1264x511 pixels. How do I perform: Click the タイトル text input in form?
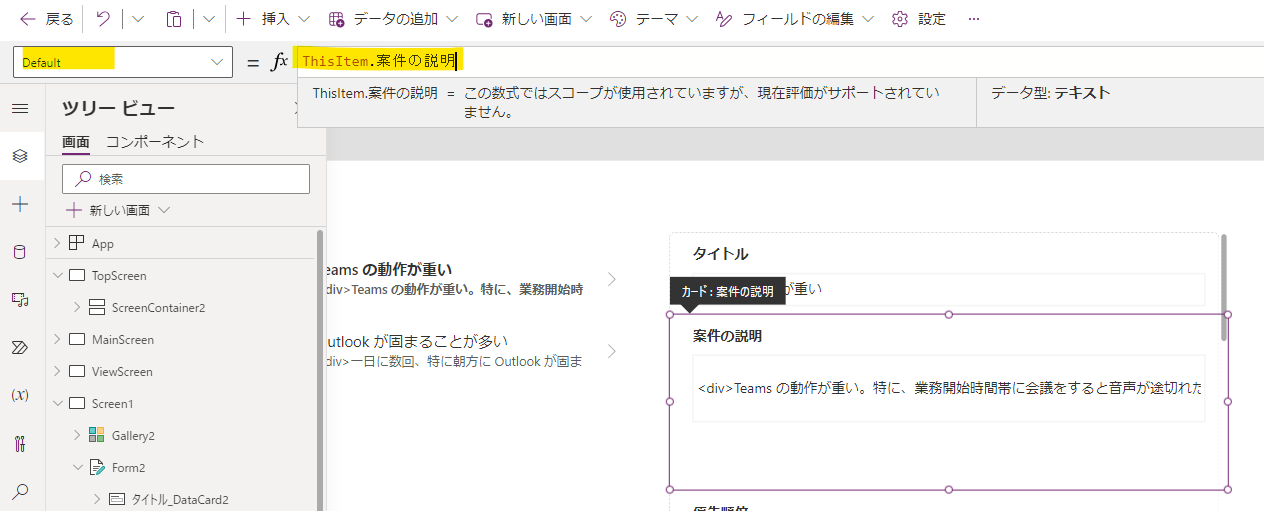click(x=949, y=289)
